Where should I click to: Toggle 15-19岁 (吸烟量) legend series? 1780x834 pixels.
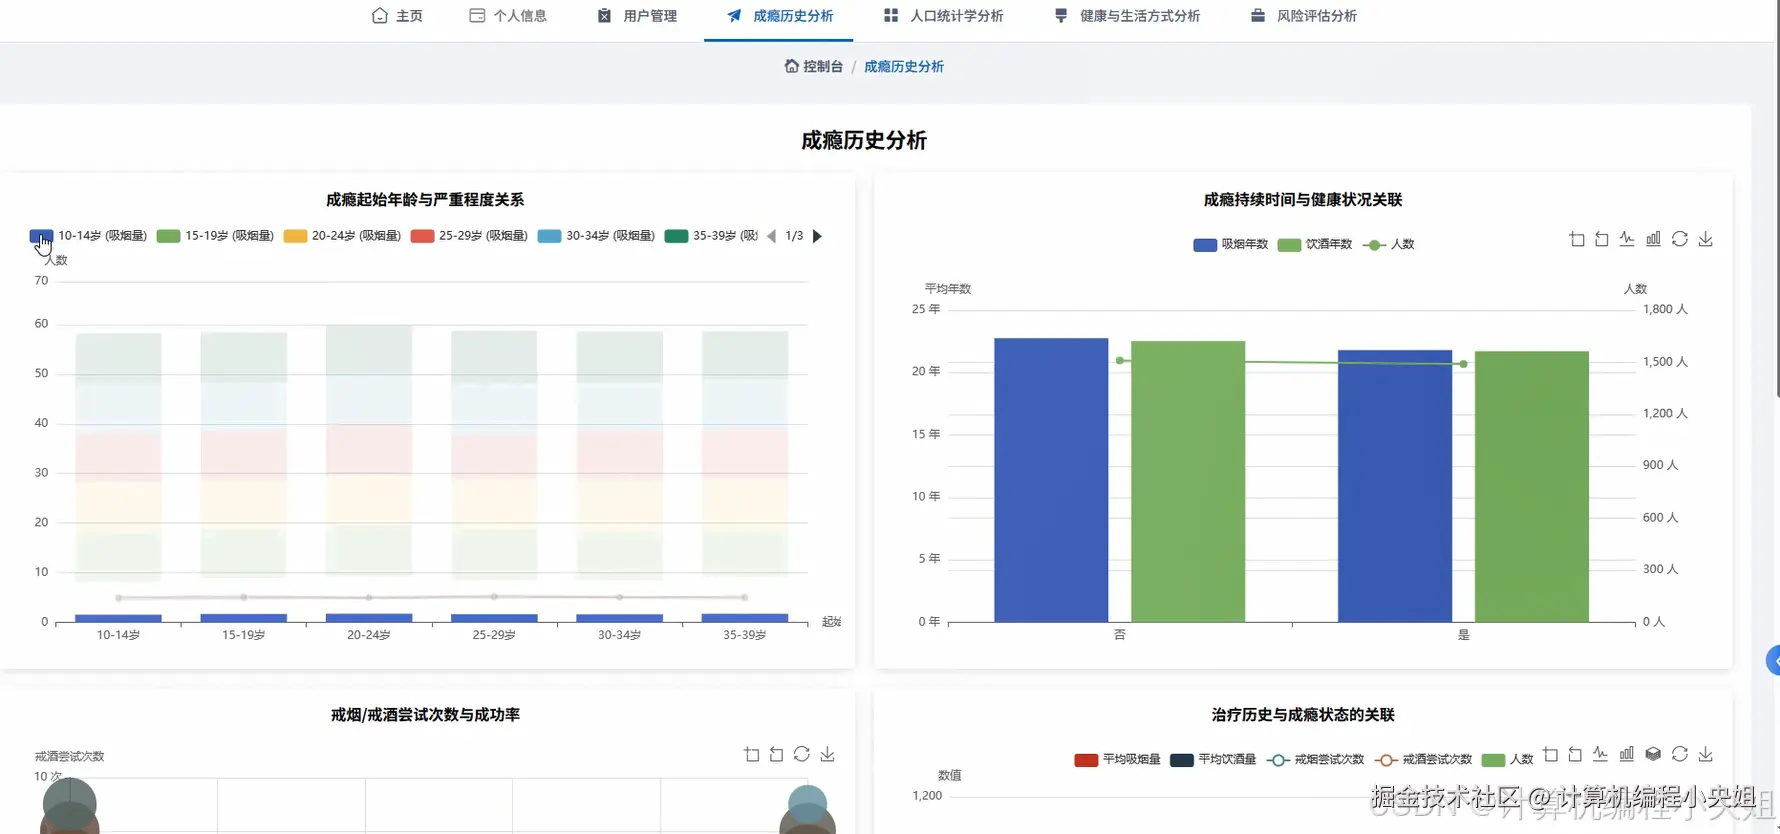pyautogui.click(x=215, y=236)
